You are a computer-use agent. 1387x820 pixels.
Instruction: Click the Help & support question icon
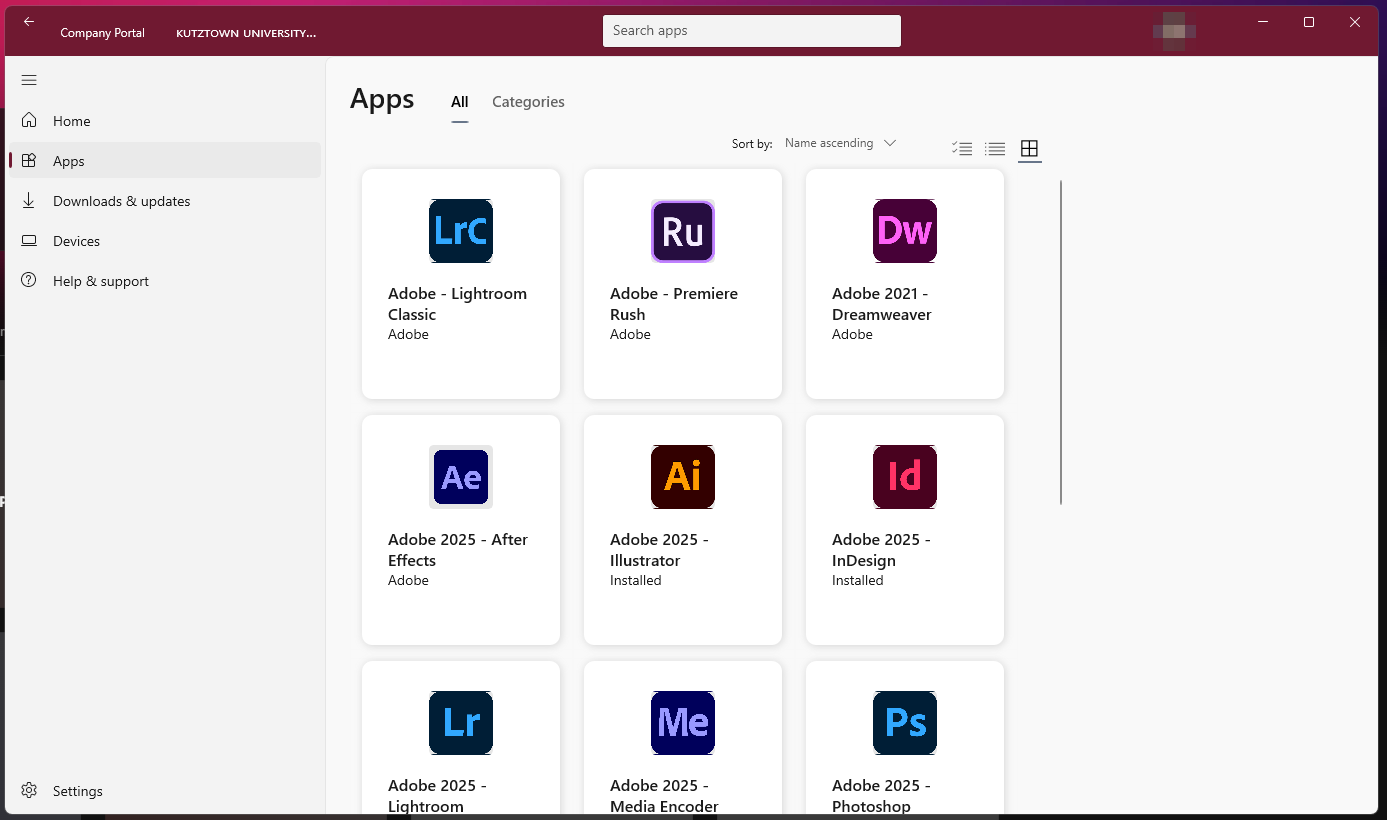click(29, 280)
